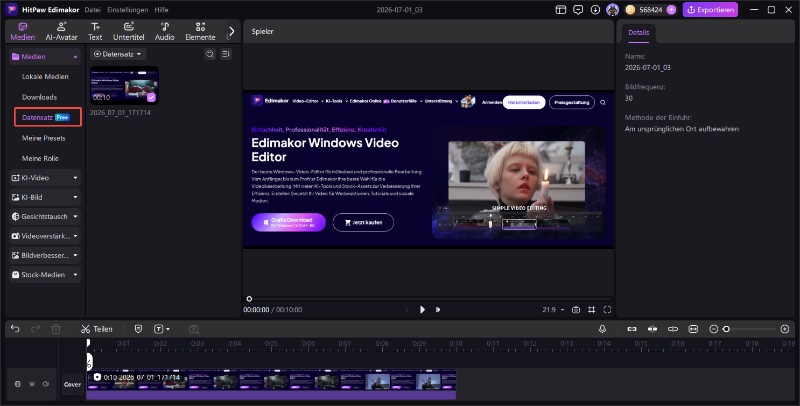Split the clip using Teilen
Viewport: 800px width, 406px height.
click(x=96, y=329)
